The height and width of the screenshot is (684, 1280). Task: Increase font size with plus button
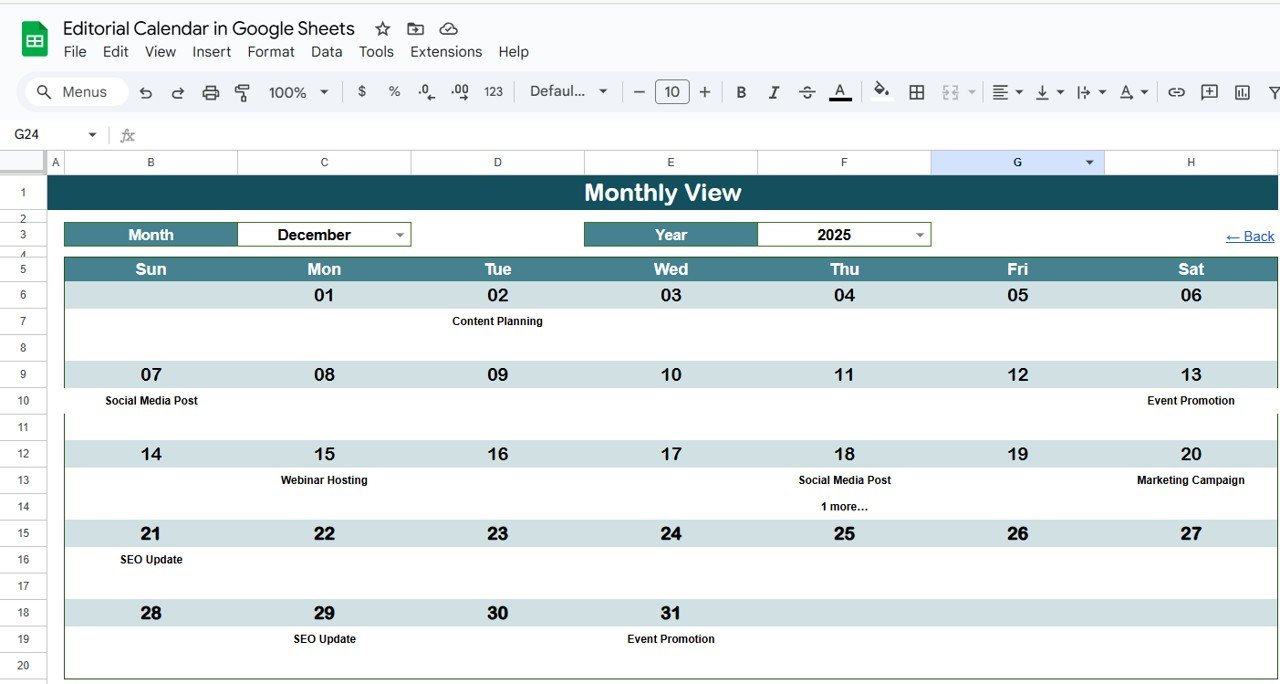tap(705, 92)
